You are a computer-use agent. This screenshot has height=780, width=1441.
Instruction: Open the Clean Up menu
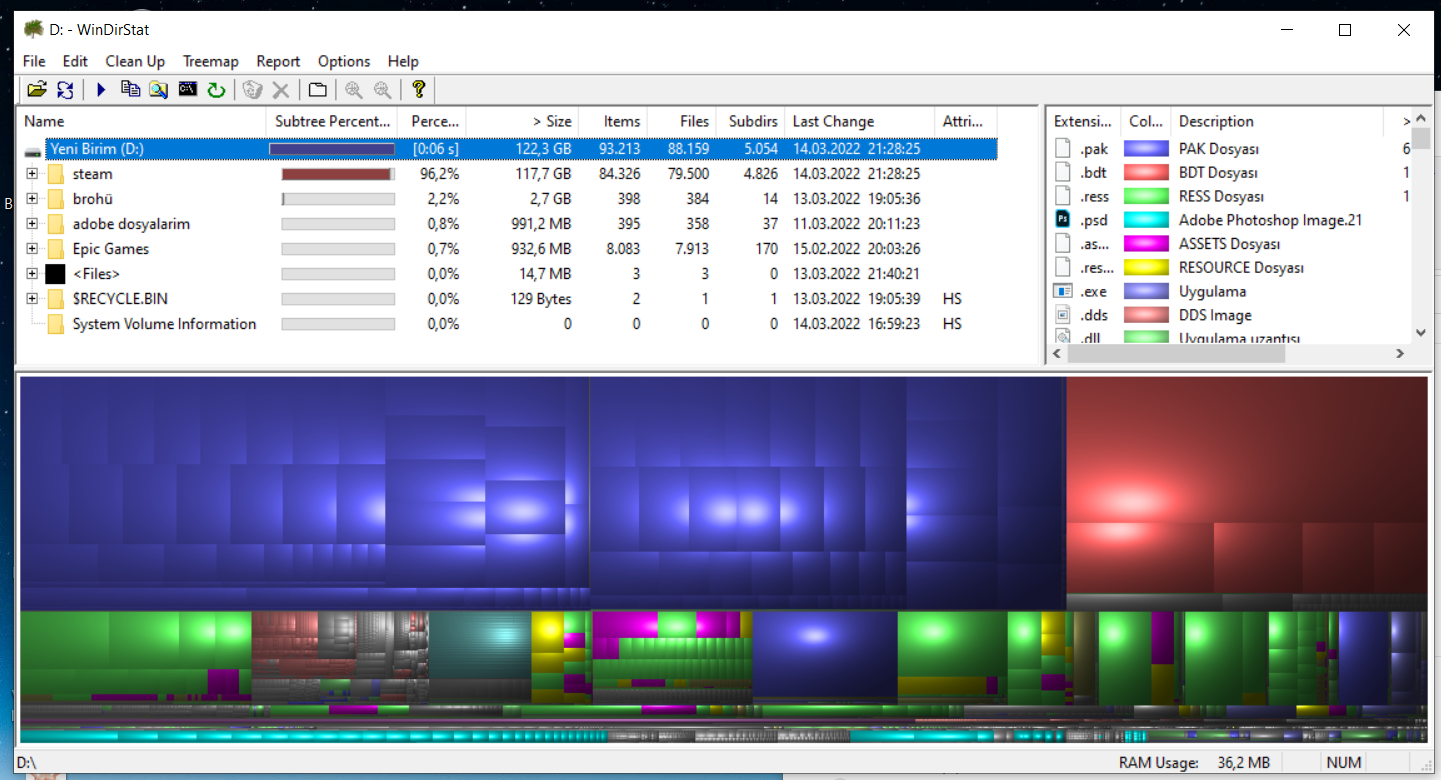click(136, 61)
